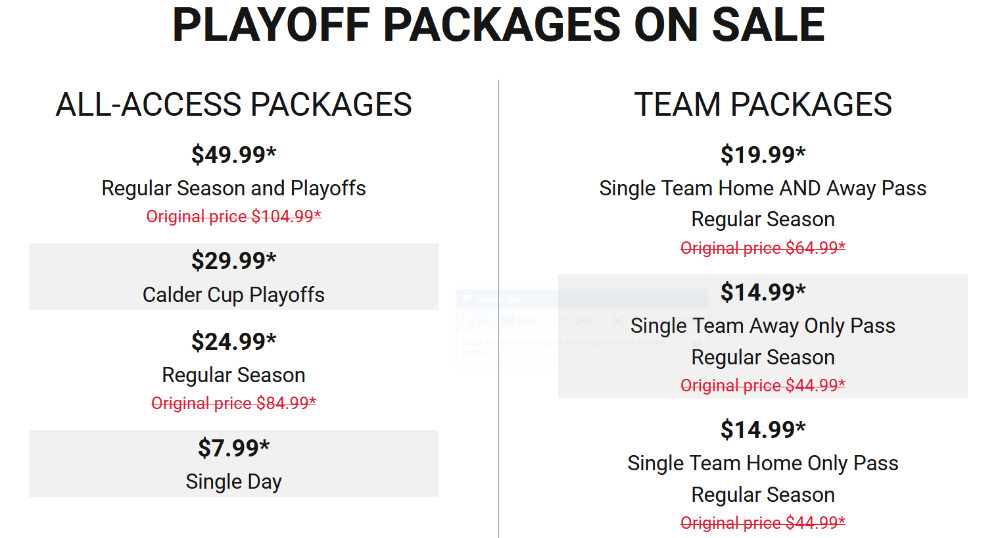This screenshot has height=538, width=1000.
Task: Open the faint Snipping Tool Delay dropdown
Action: pos(583,321)
